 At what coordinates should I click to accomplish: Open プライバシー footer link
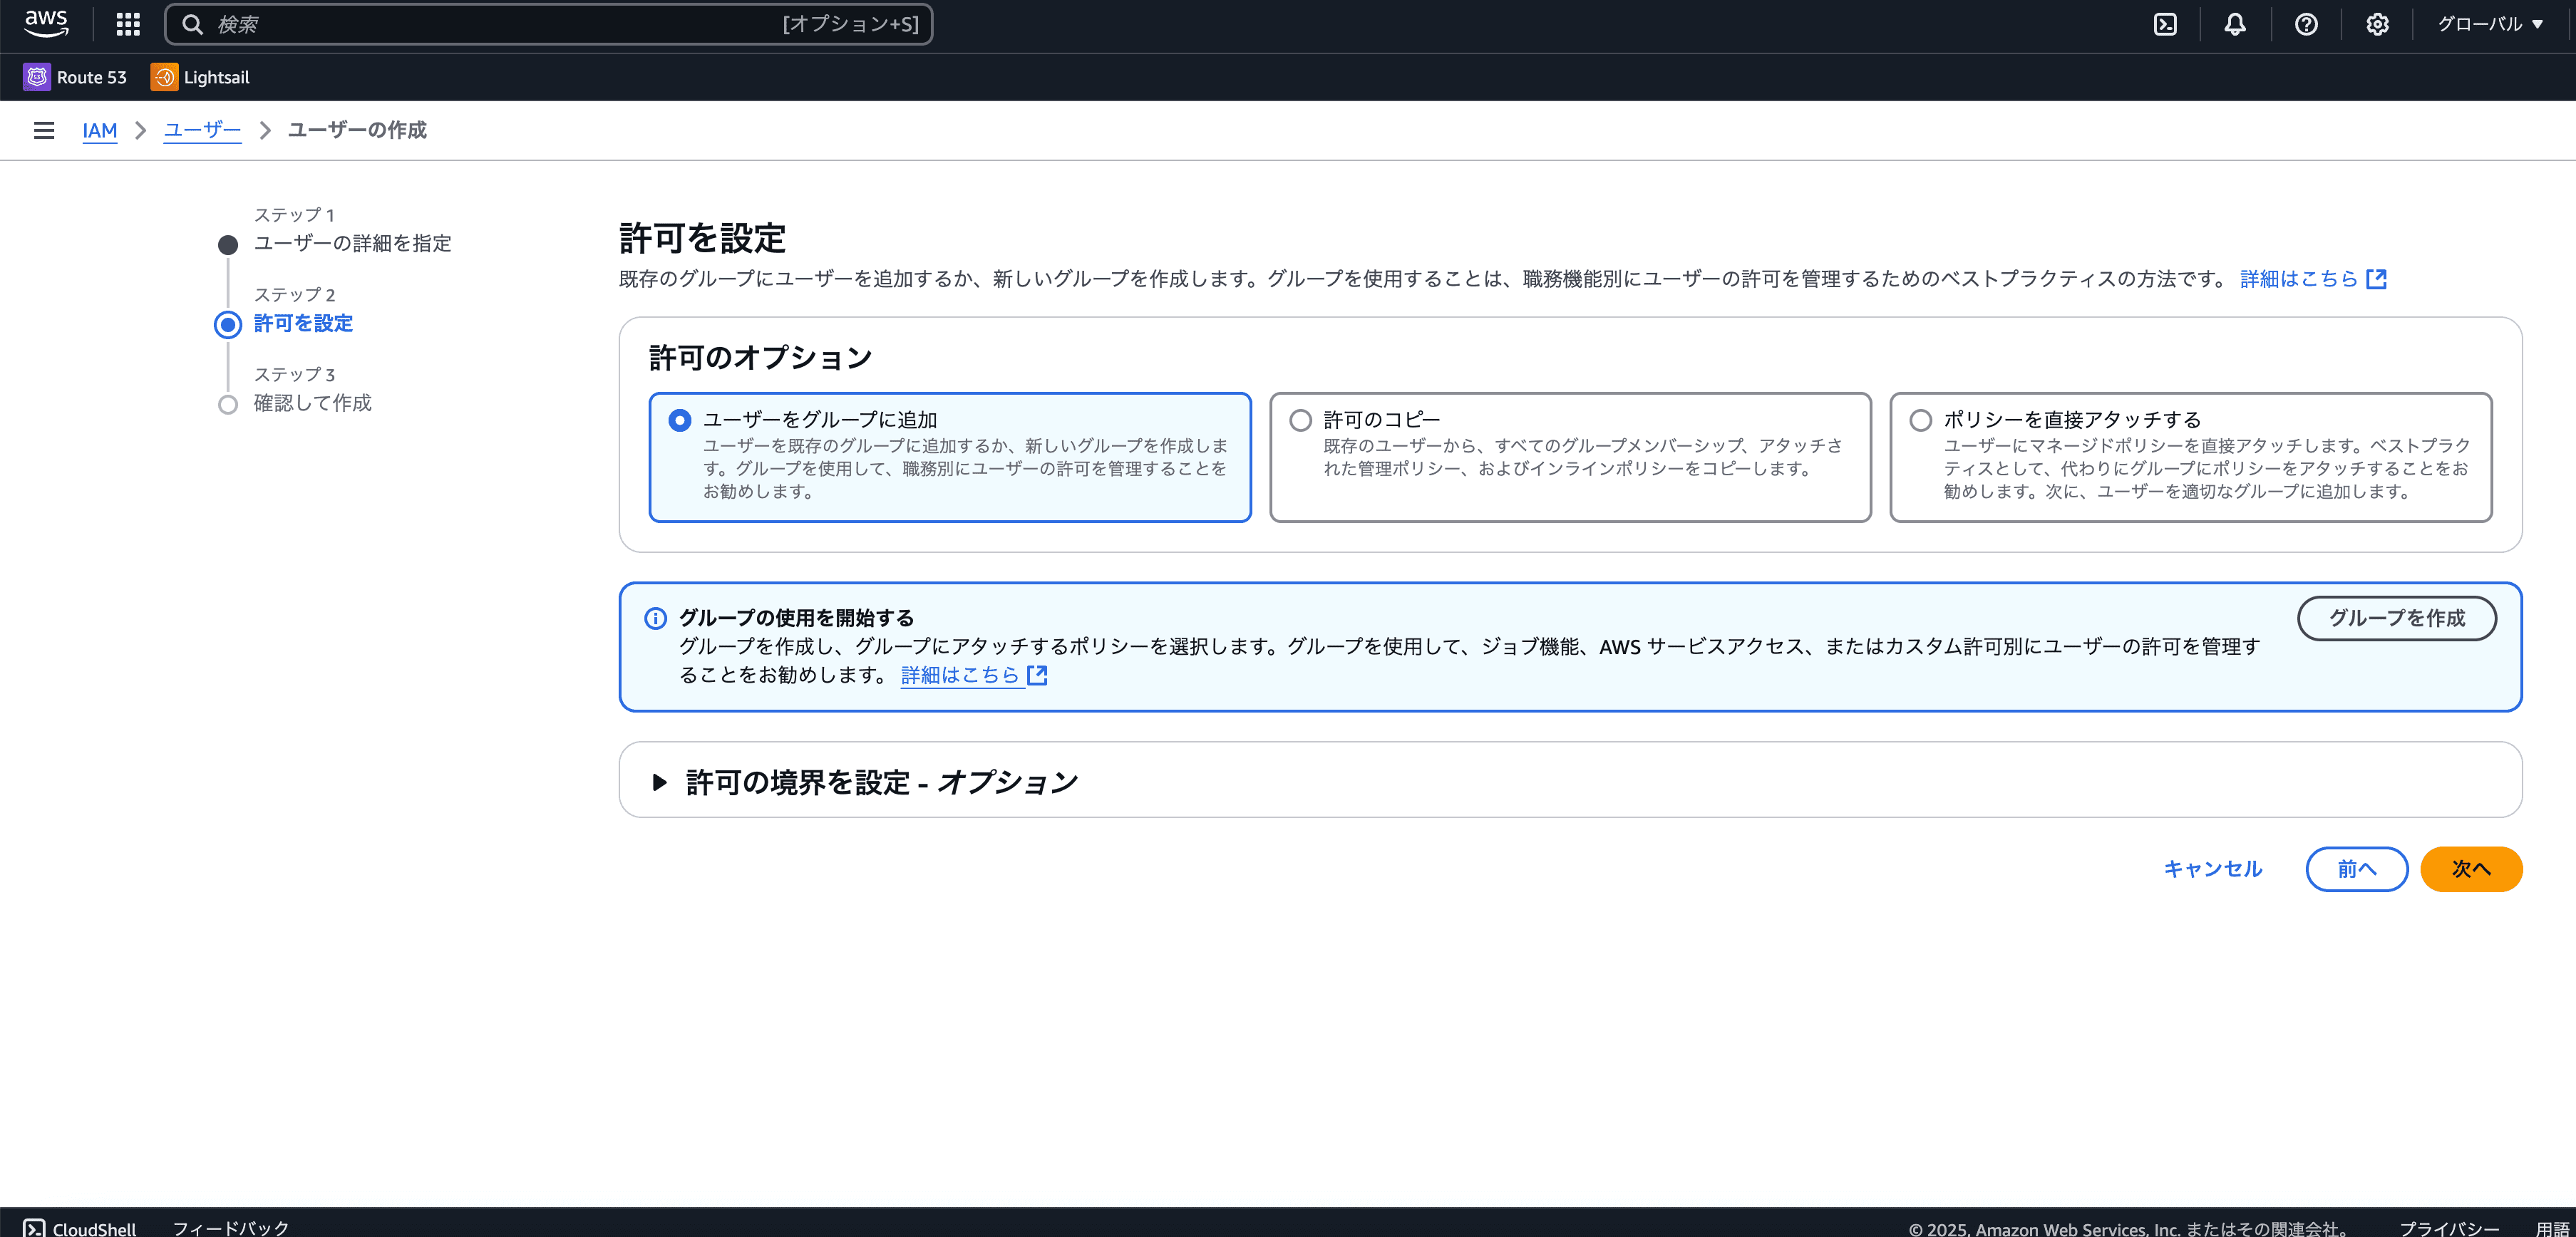tap(2449, 1228)
